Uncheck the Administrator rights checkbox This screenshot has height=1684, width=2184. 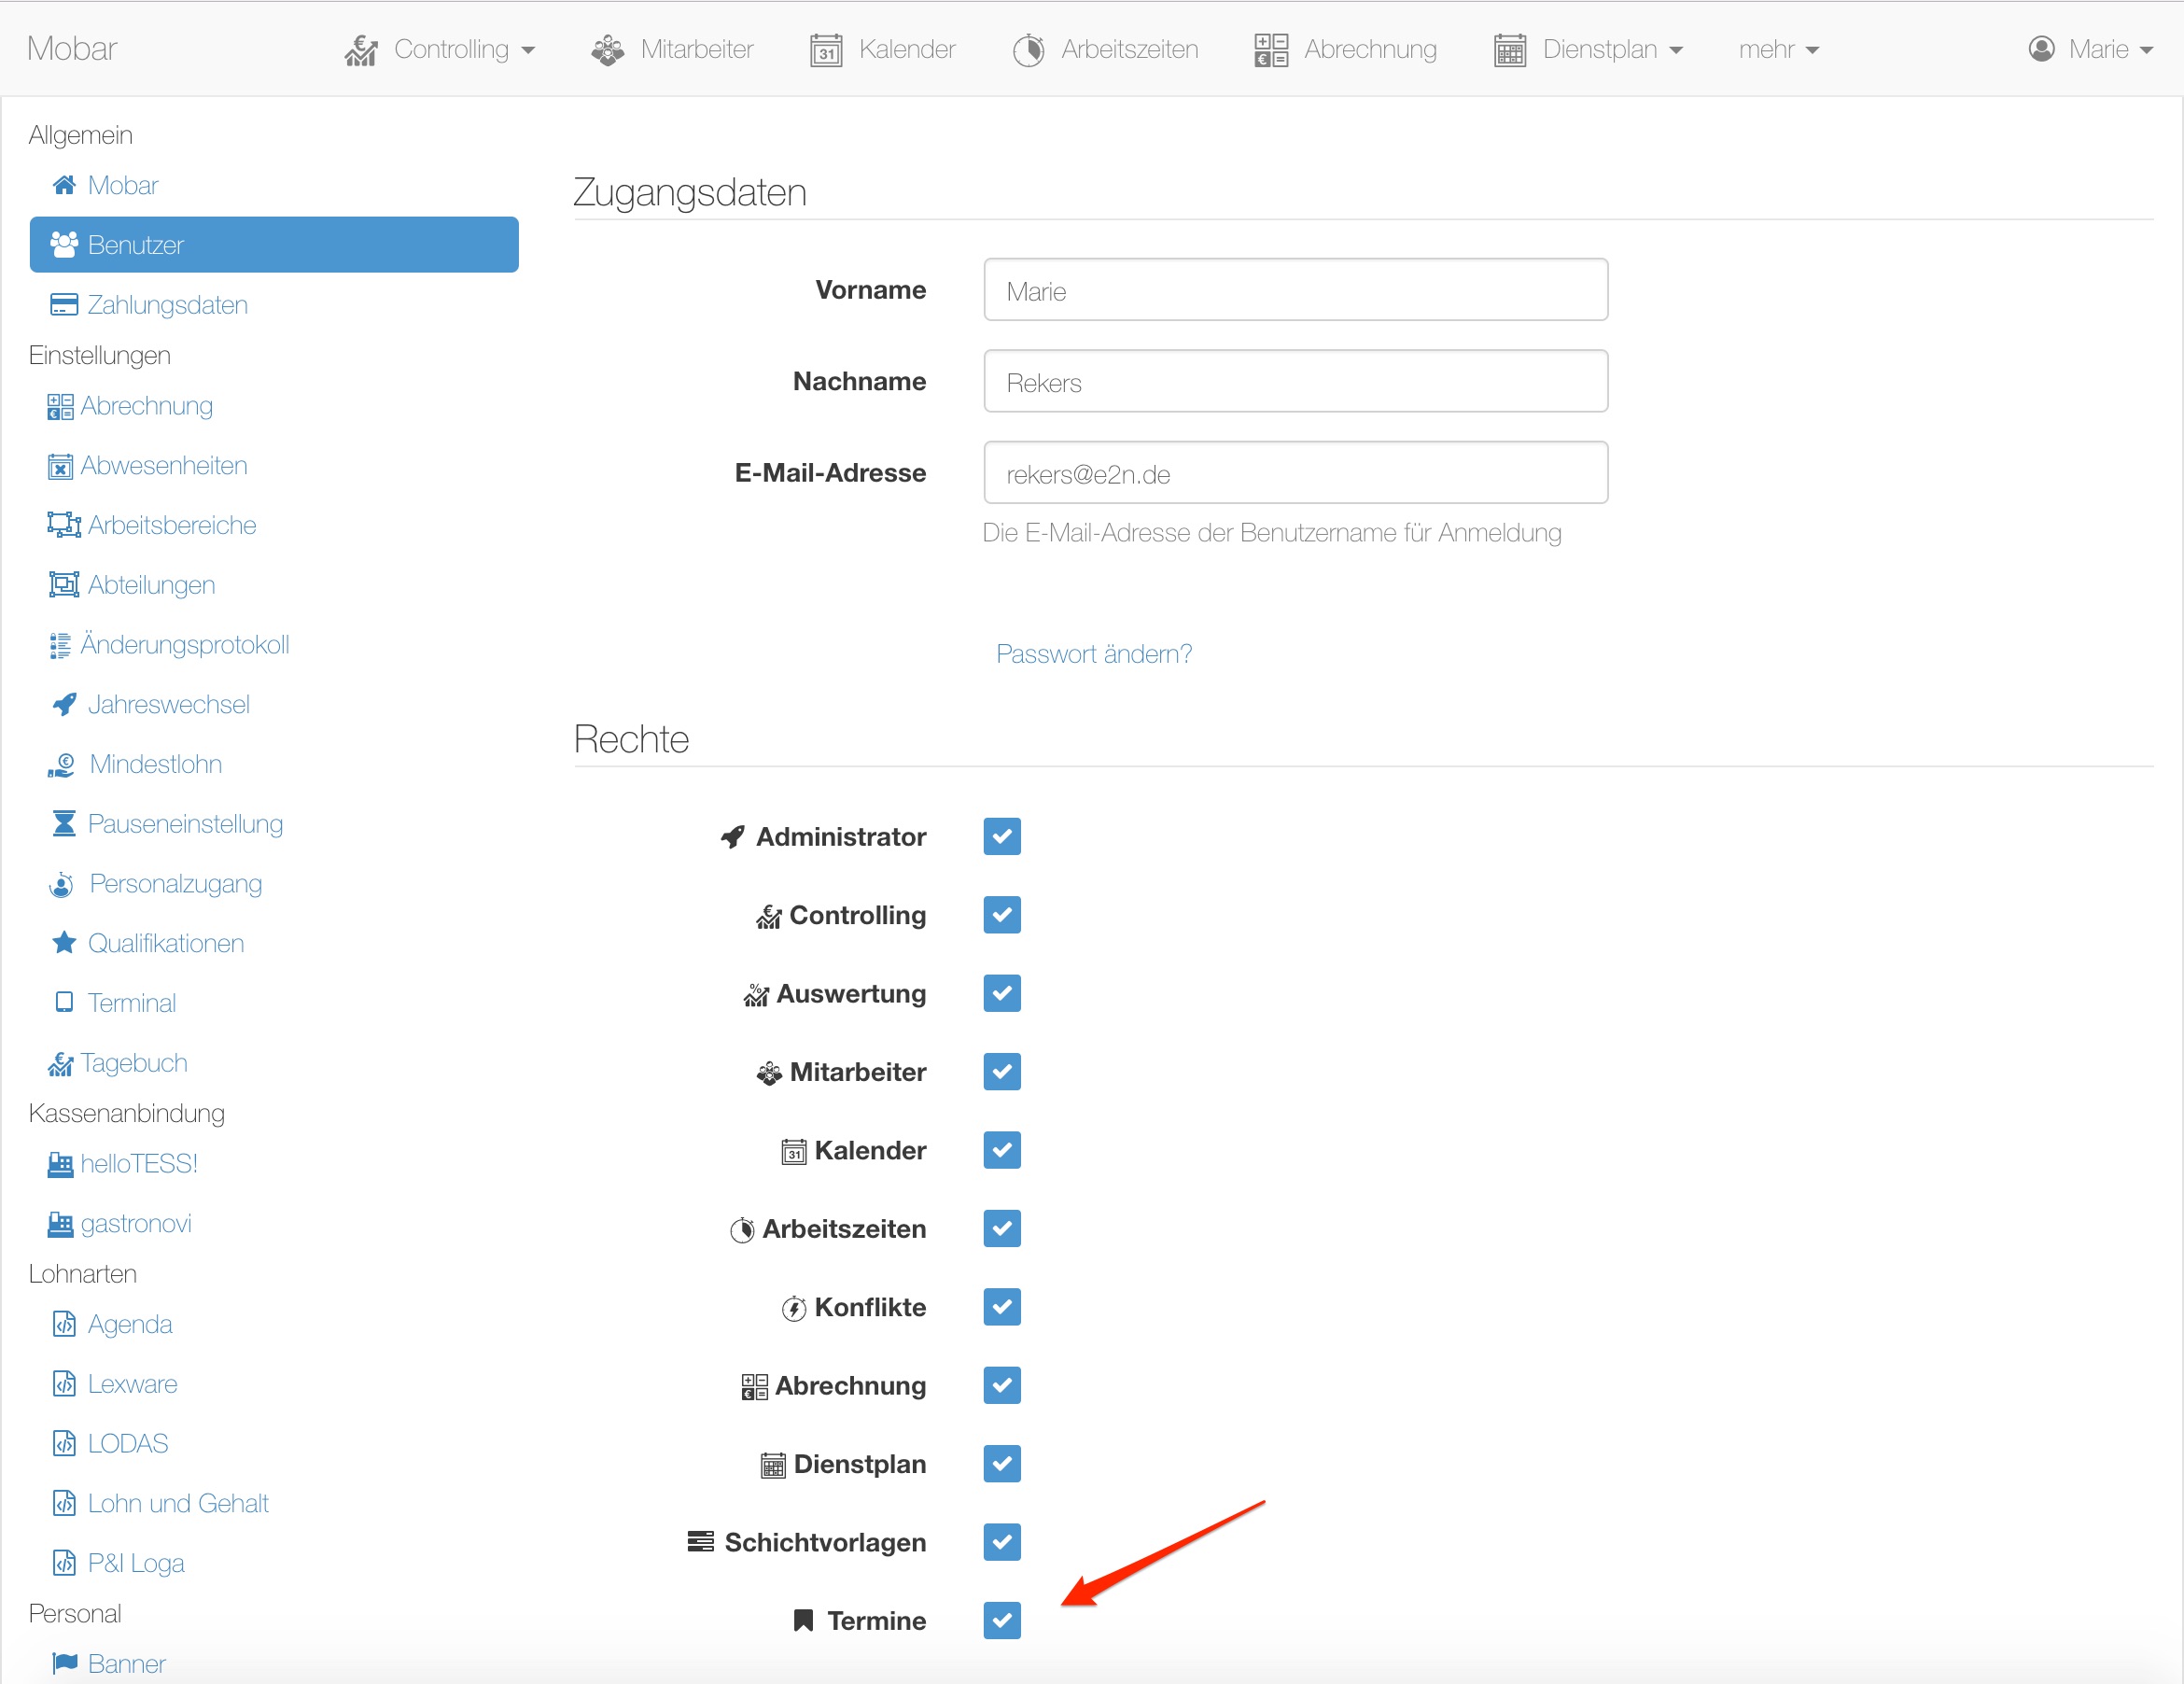tap(1001, 836)
